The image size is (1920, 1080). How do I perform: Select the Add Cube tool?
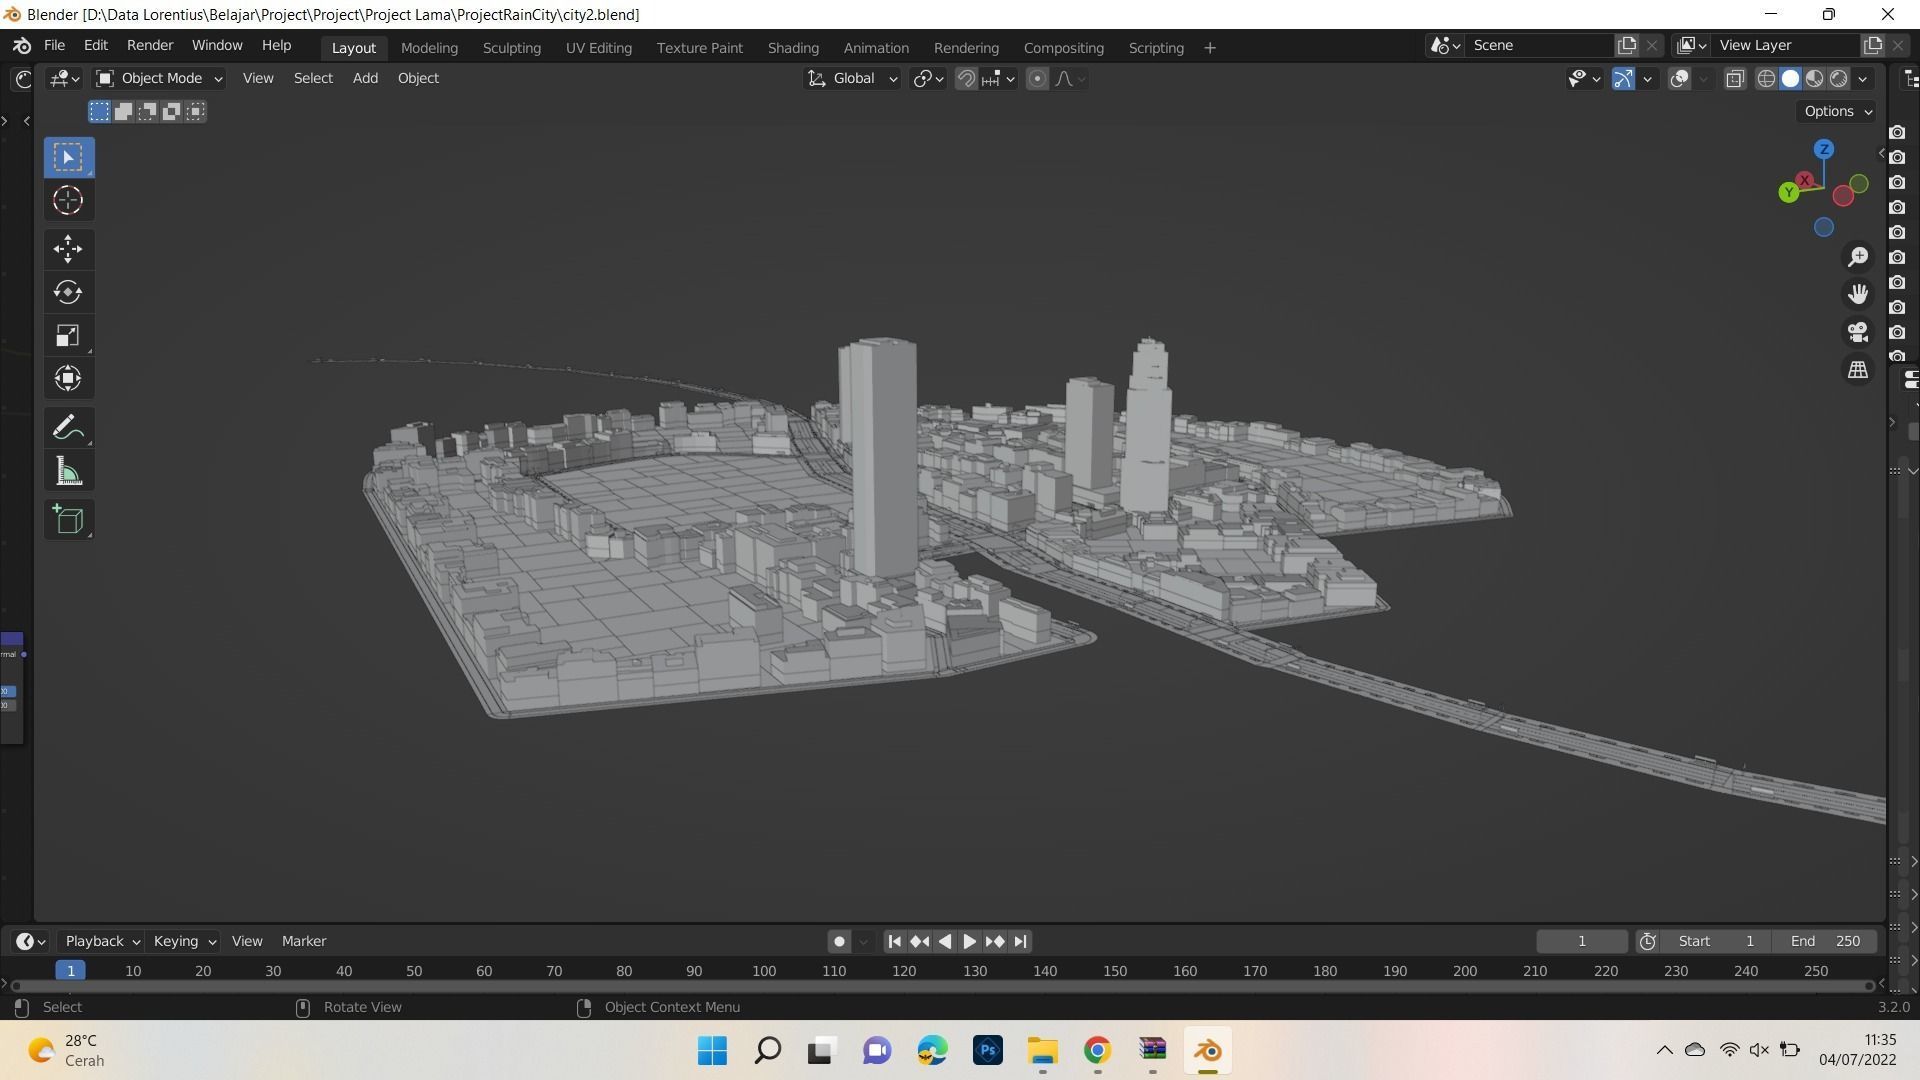point(69,519)
